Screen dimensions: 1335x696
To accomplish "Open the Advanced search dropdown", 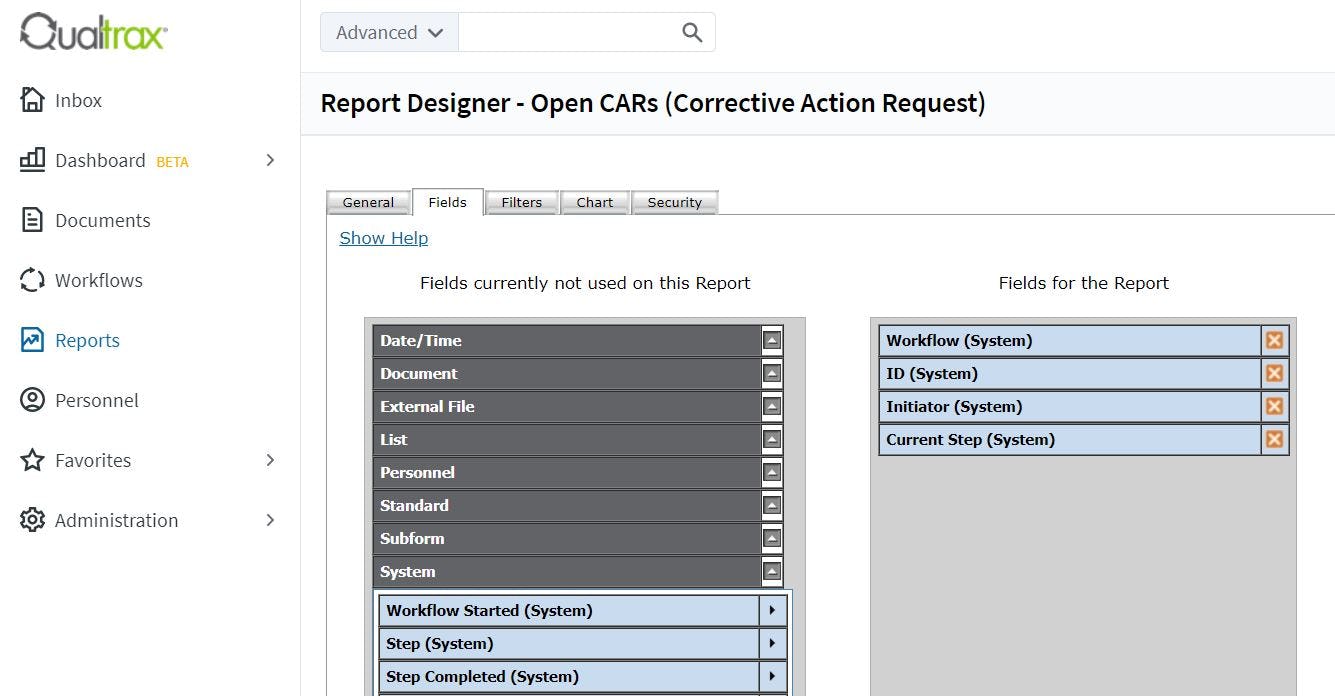I will tap(389, 32).
